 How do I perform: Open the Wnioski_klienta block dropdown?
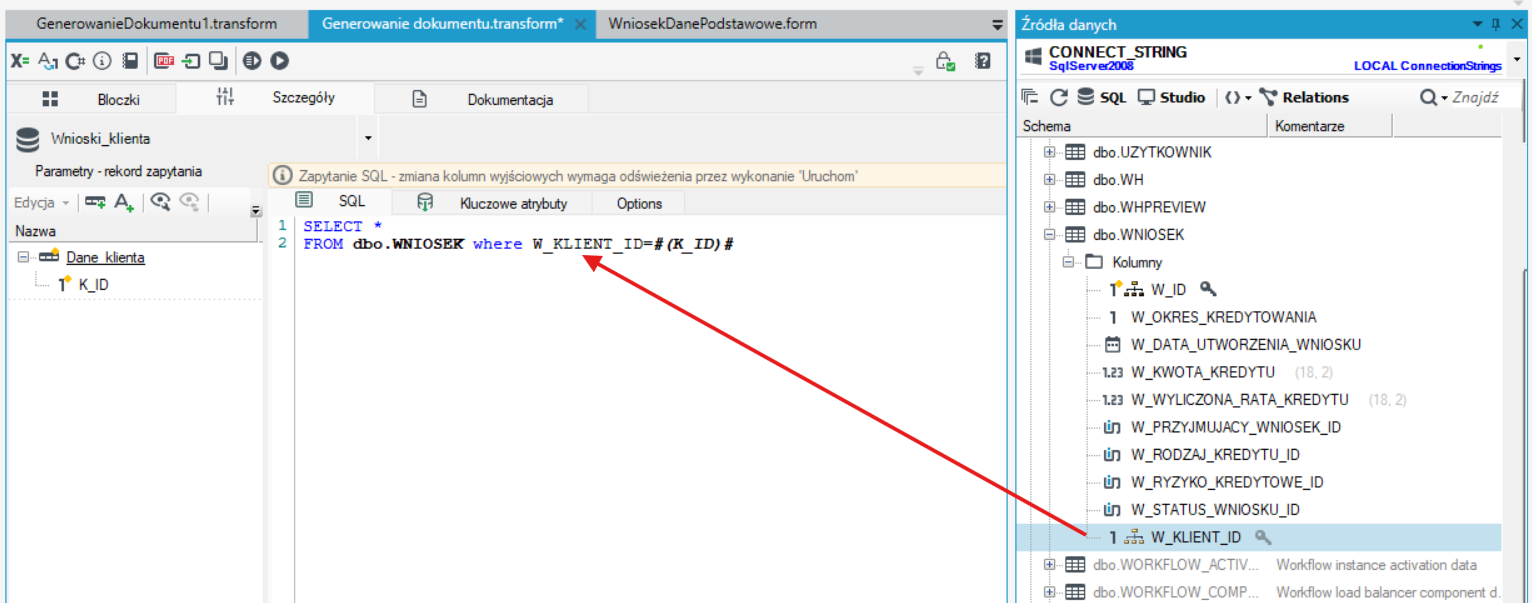pyautogui.click(x=368, y=138)
